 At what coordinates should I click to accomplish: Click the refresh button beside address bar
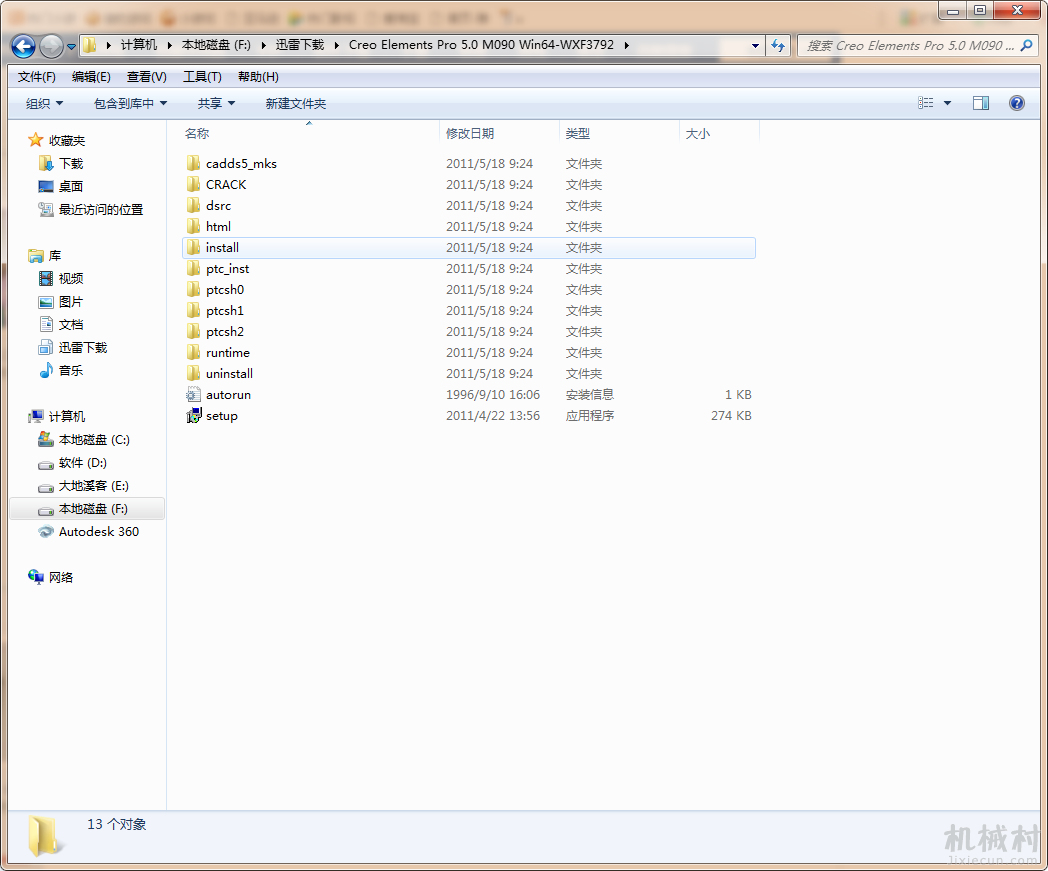coord(778,45)
